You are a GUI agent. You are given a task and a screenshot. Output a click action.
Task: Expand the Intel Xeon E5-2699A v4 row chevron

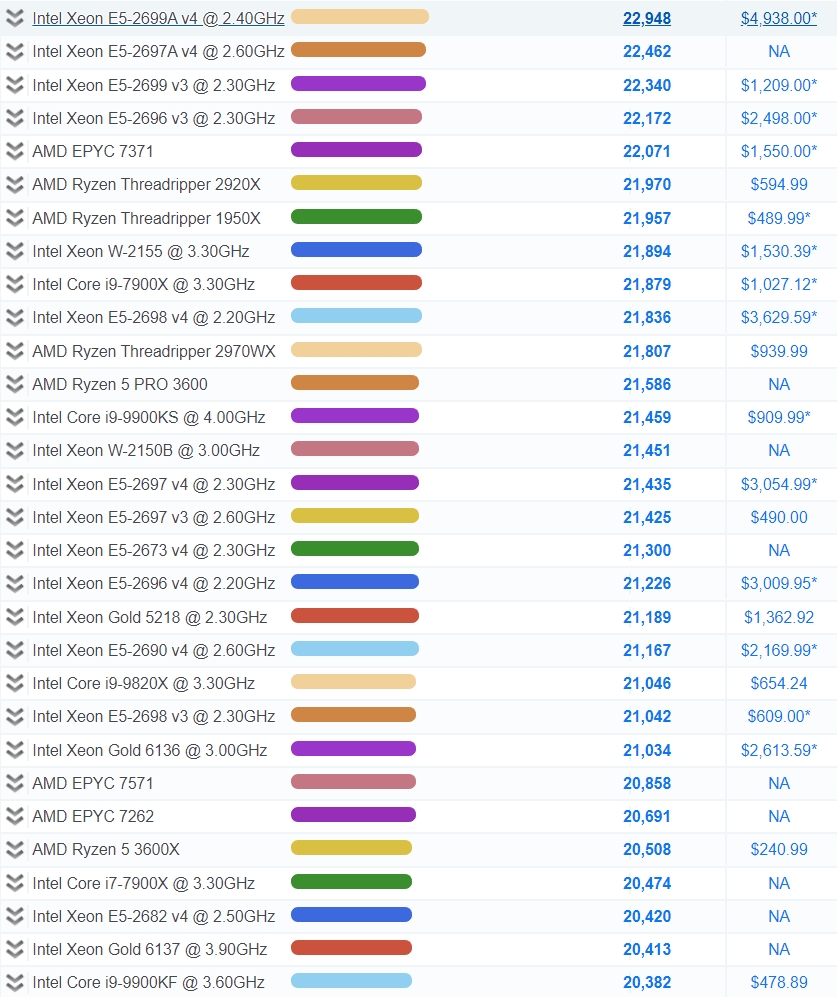[x=15, y=18]
